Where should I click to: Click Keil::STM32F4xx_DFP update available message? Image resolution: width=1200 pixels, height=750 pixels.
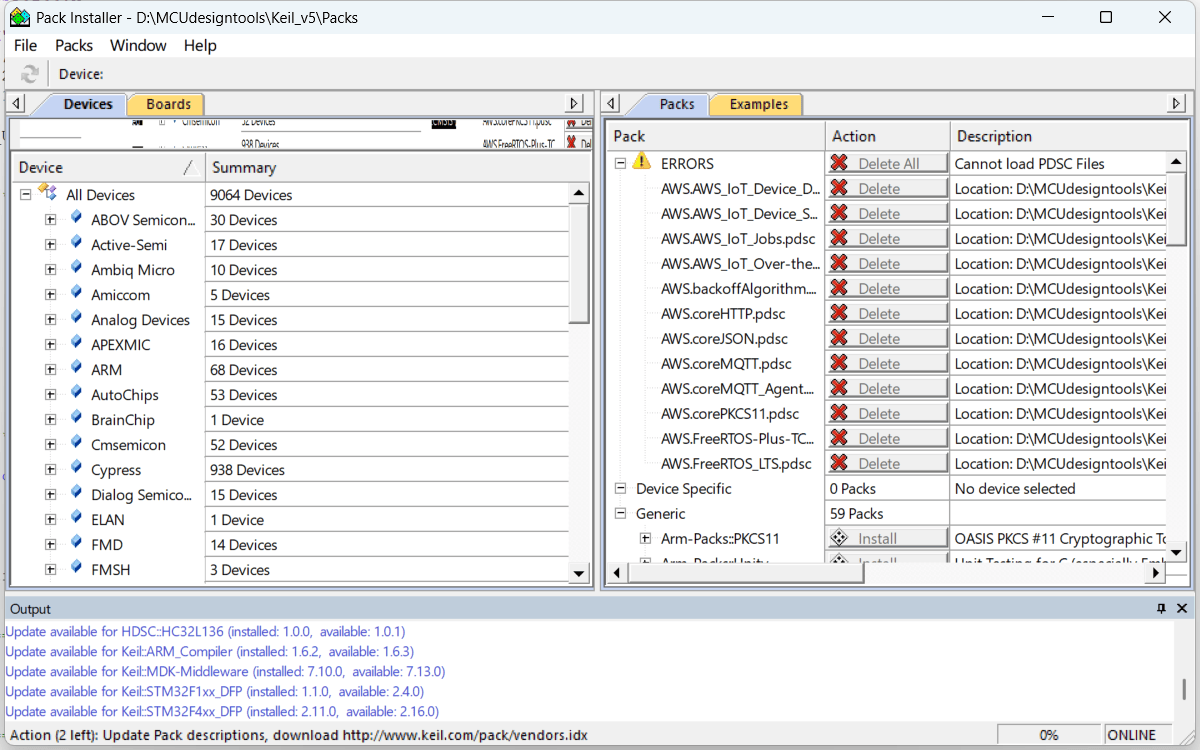click(222, 711)
